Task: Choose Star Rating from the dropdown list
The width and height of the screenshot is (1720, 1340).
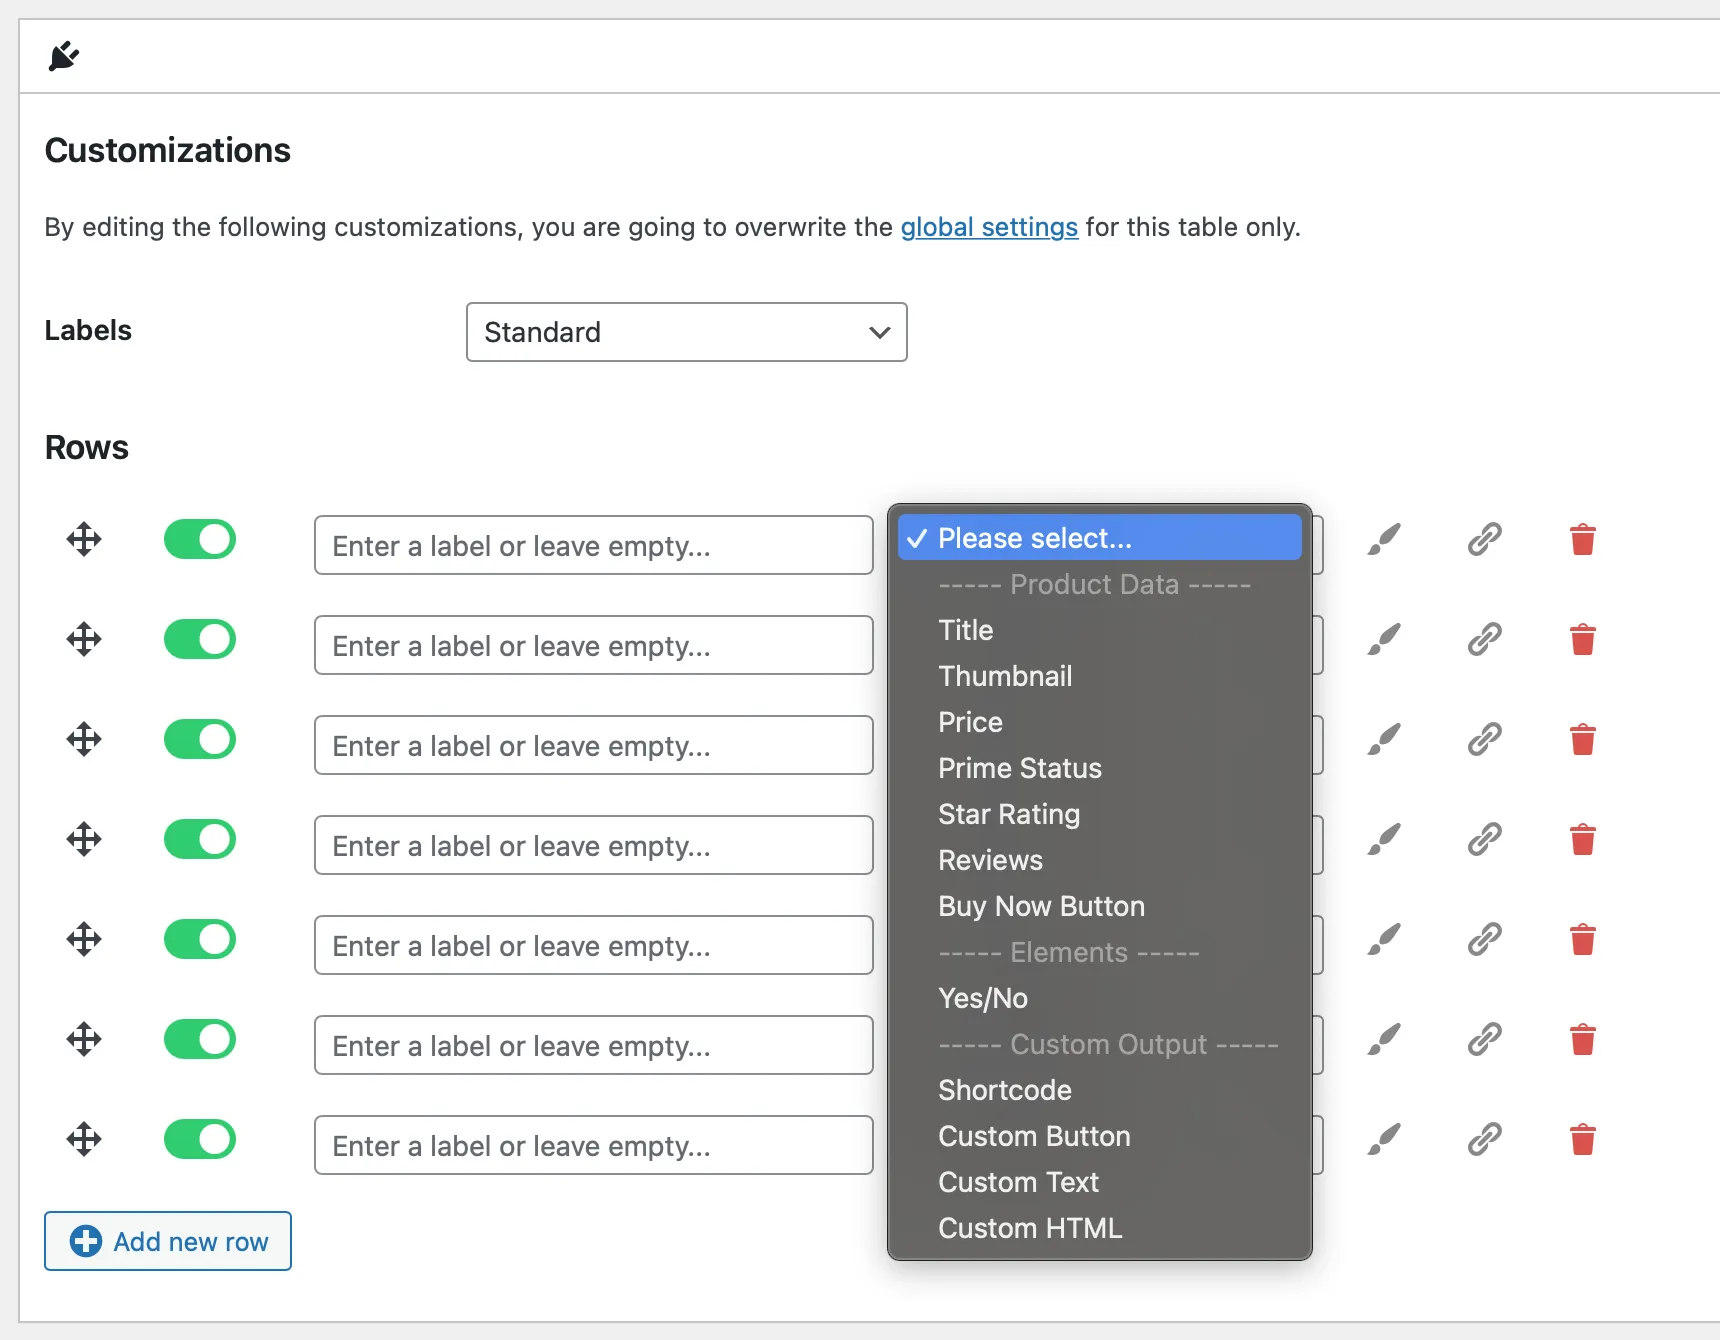Action: click(x=1009, y=814)
